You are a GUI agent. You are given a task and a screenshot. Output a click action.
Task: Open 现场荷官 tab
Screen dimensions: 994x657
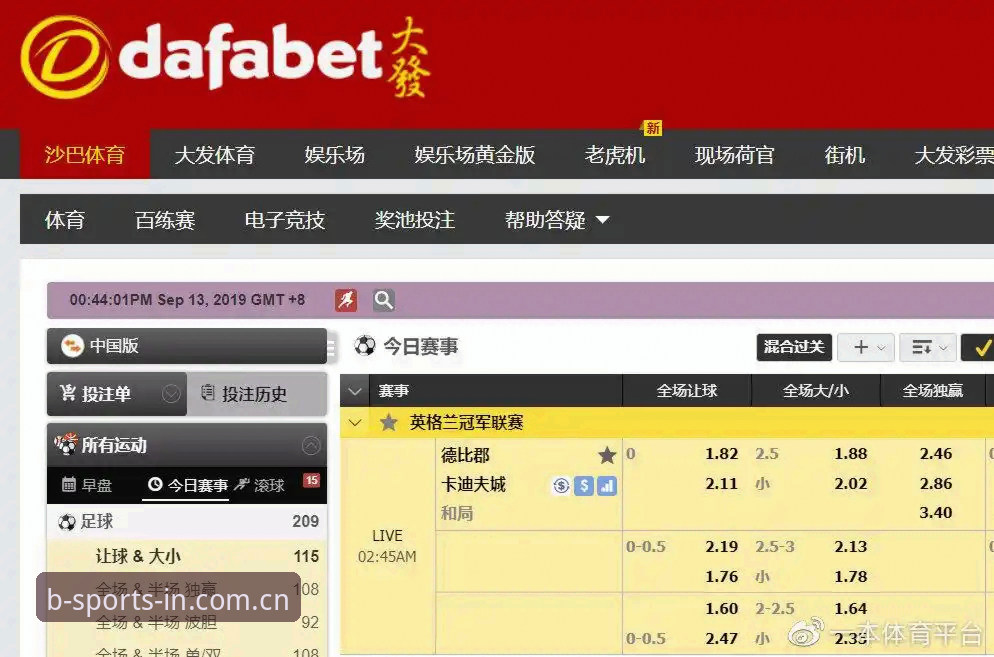tap(734, 155)
